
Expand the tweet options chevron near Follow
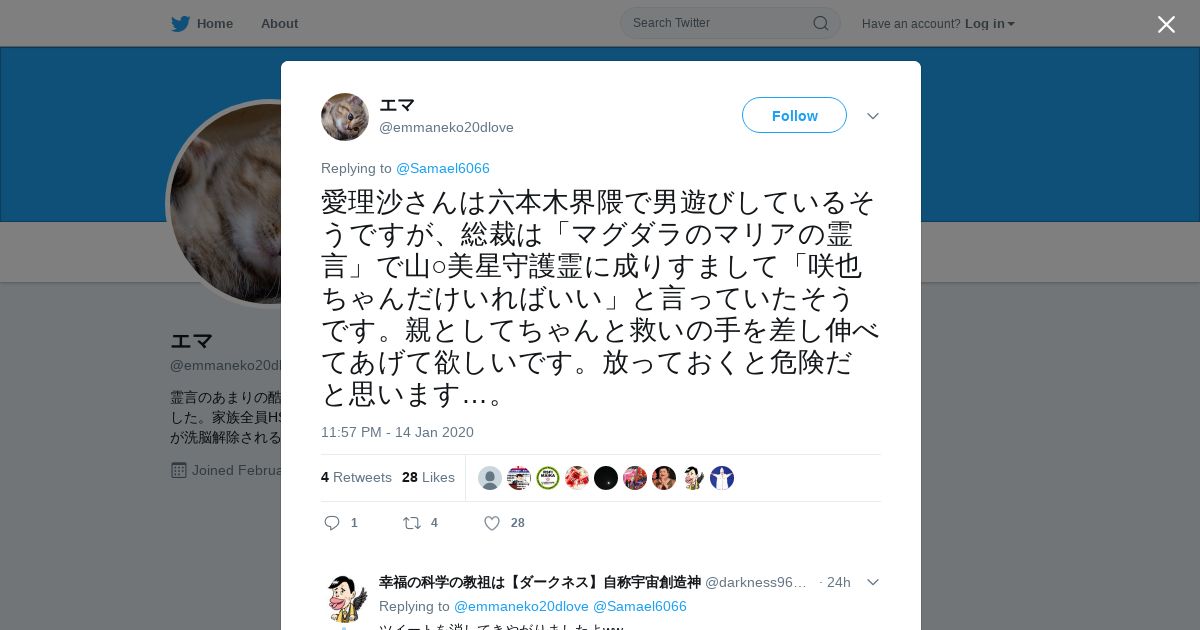873,116
